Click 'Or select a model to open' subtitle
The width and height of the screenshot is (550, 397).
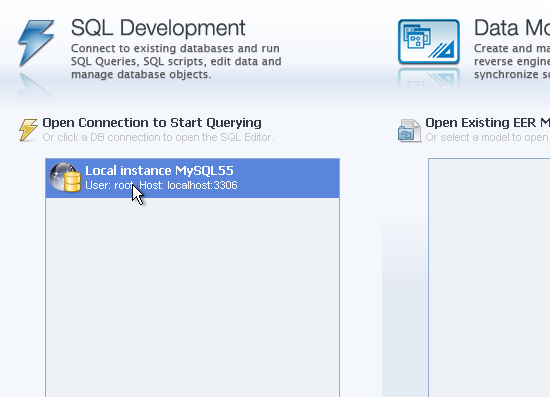pyautogui.click(x=488, y=137)
